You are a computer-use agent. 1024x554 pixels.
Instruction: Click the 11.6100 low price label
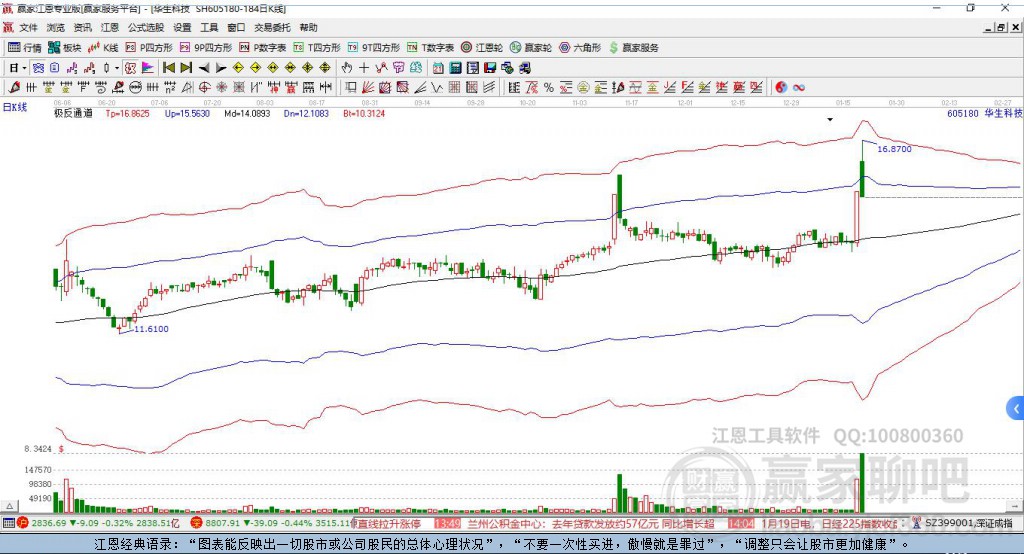[x=151, y=329]
